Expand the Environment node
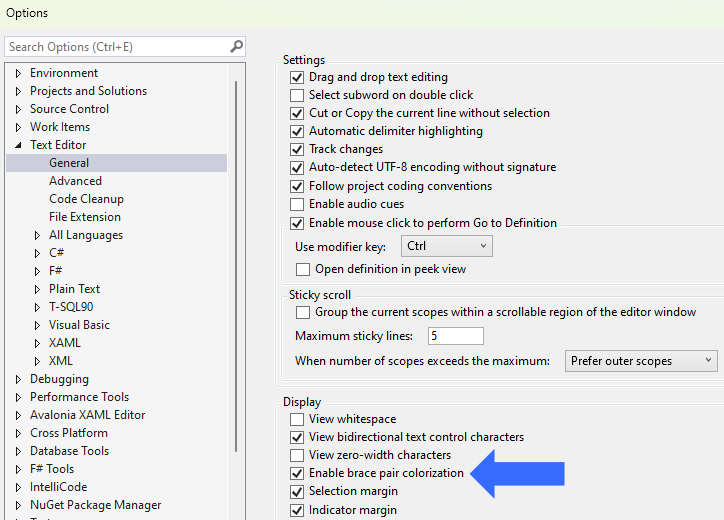Image resolution: width=724 pixels, height=520 pixels. [18, 73]
